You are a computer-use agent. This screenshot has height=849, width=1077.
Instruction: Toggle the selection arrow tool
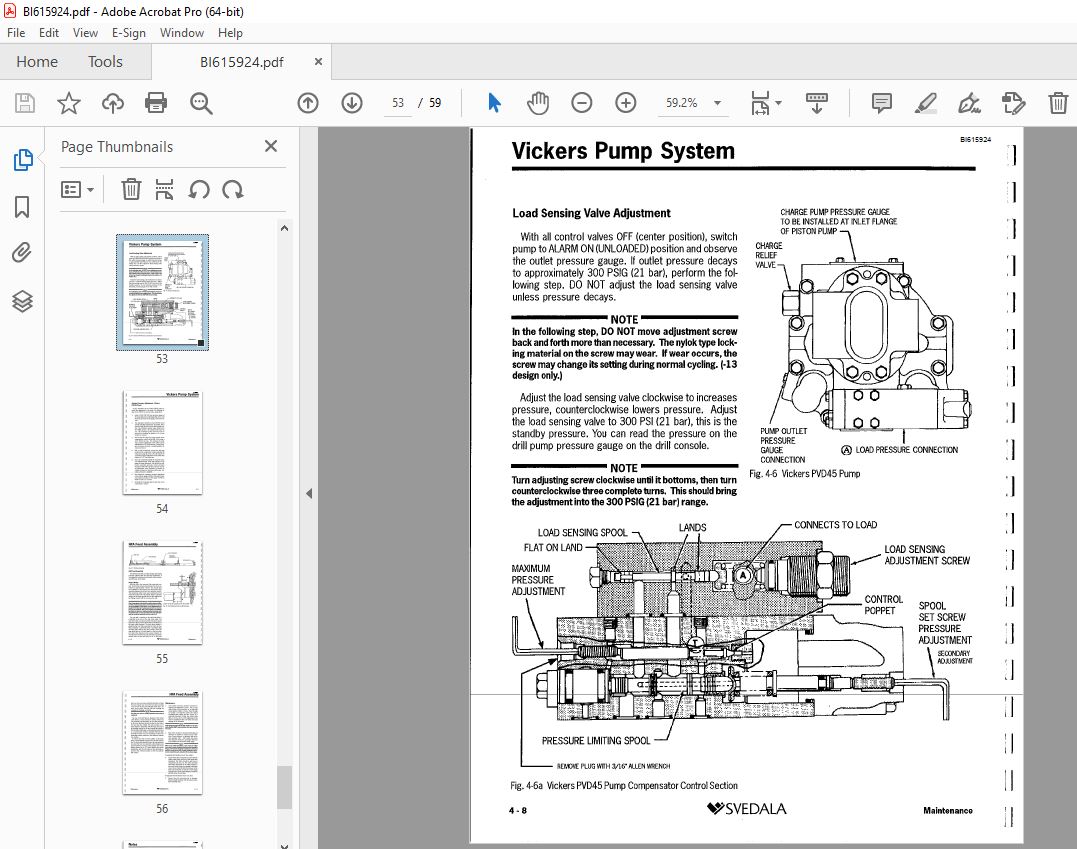coord(494,103)
